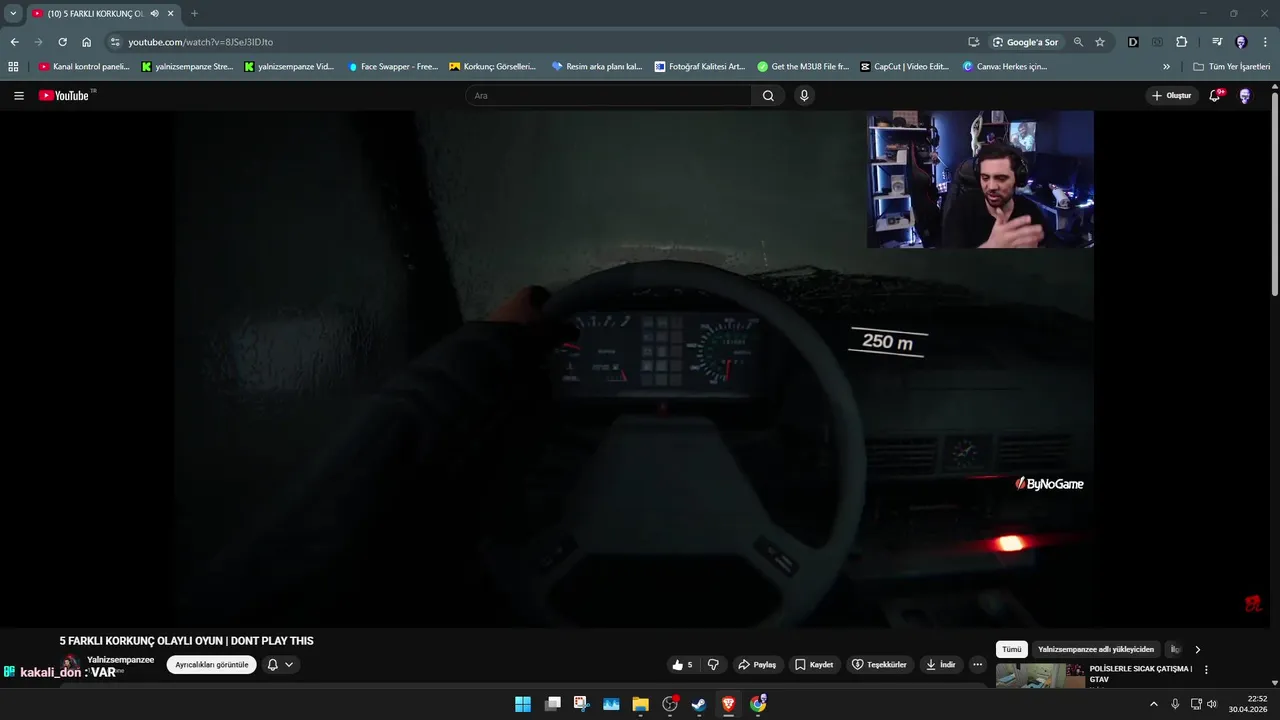Screen dimensions: 1280x720
Task: Open browser Extensions puzzle icon
Action: click(1182, 42)
